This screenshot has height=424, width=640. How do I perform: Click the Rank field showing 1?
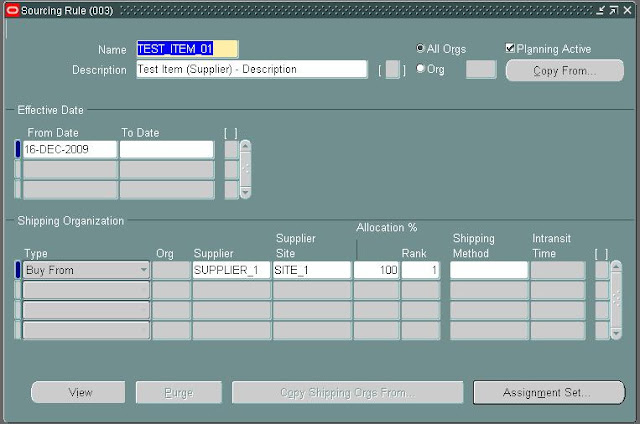click(420, 270)
